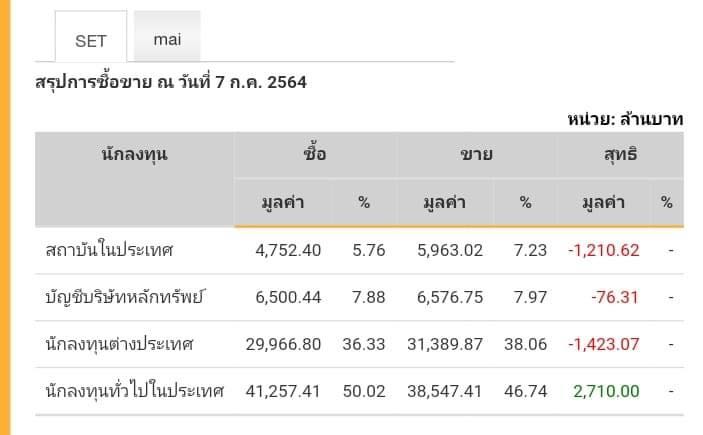Click the green net value 2,710.00

click(x=606, y=392)
